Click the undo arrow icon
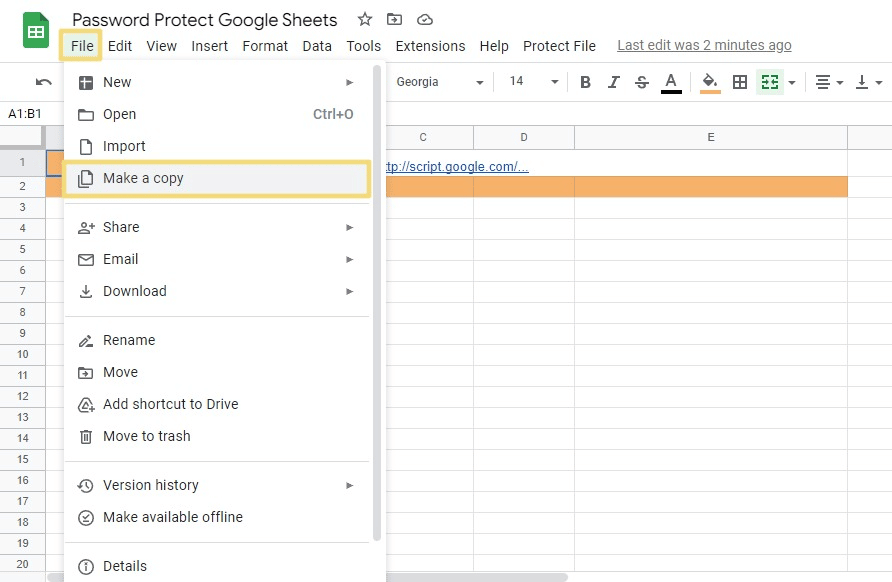Viewport: 892px width, 582px height. (43, 82)
